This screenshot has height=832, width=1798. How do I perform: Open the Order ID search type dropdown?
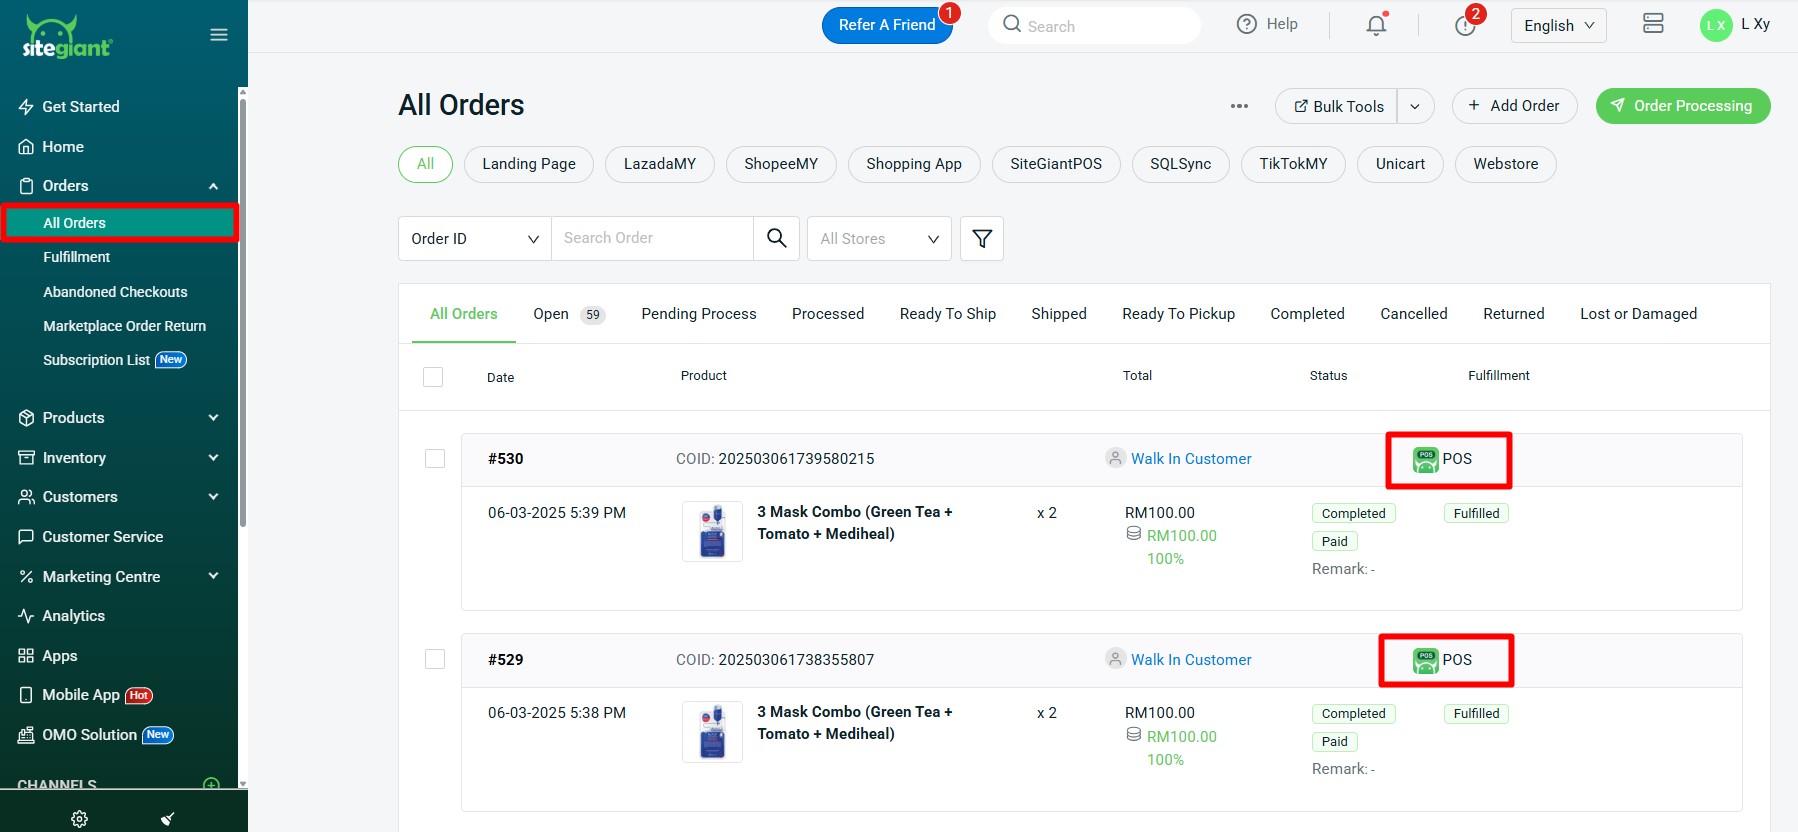[x=474, y=238]
